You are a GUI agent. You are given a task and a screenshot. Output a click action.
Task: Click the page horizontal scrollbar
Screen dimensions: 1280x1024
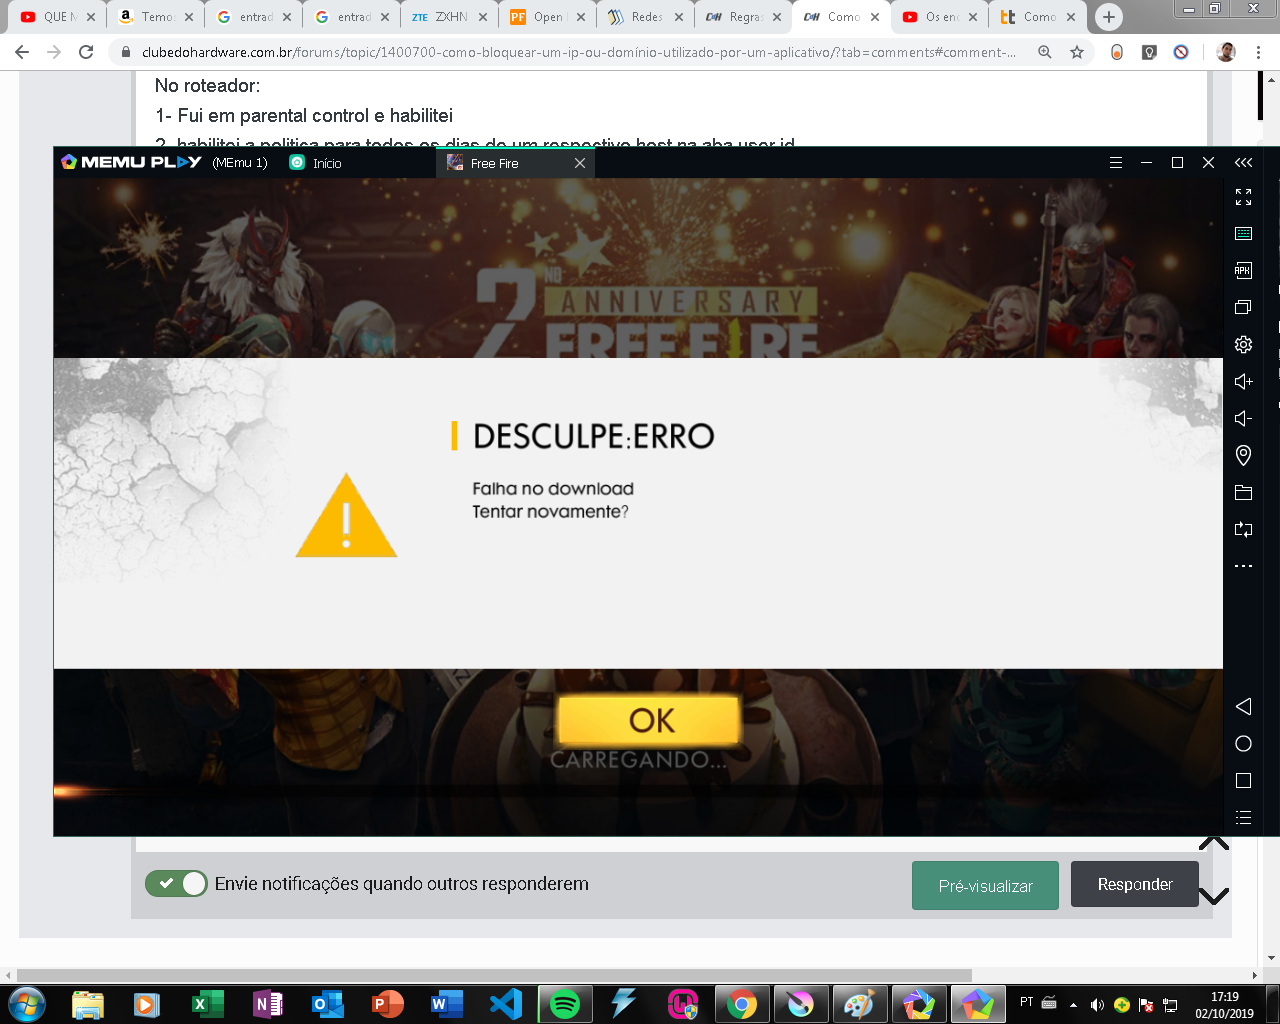(x=494, y=975)
